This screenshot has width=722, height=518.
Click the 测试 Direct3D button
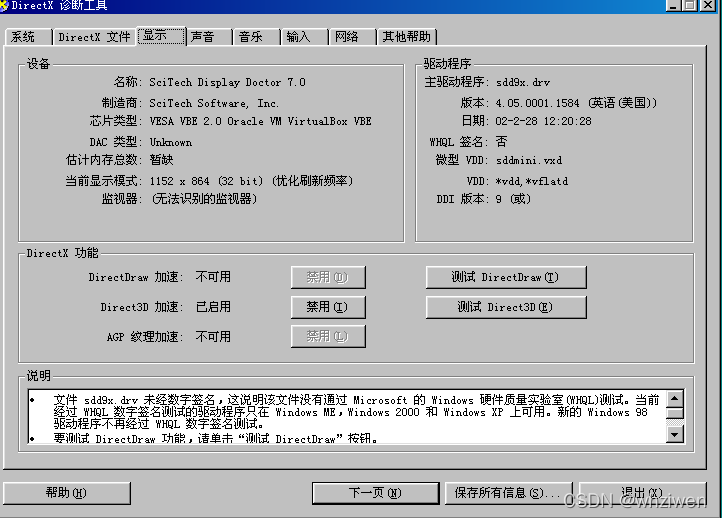506,307
